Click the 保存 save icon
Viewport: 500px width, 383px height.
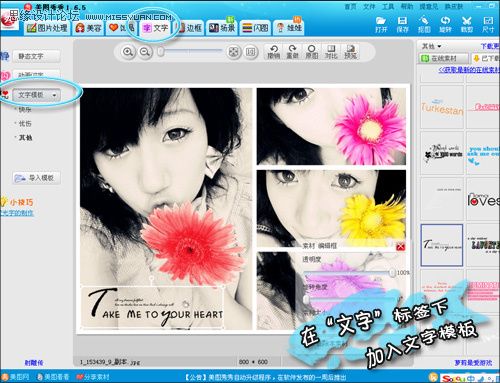coord(402,24)
